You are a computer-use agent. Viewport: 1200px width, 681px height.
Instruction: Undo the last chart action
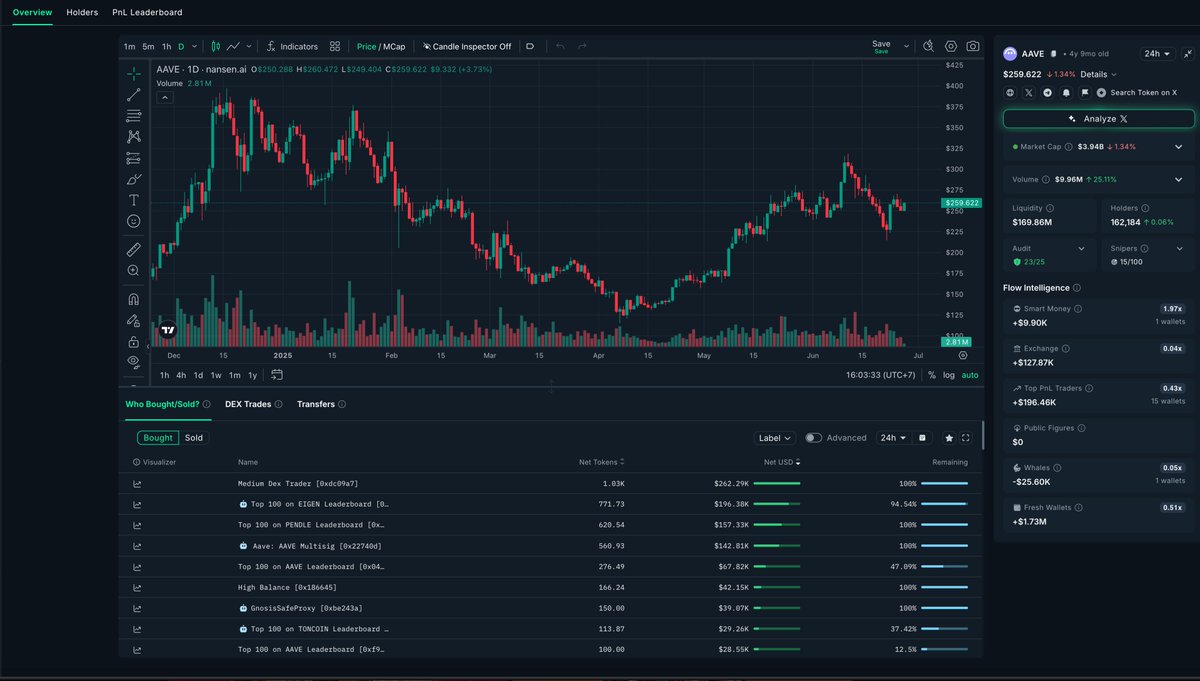click(560, 46)
